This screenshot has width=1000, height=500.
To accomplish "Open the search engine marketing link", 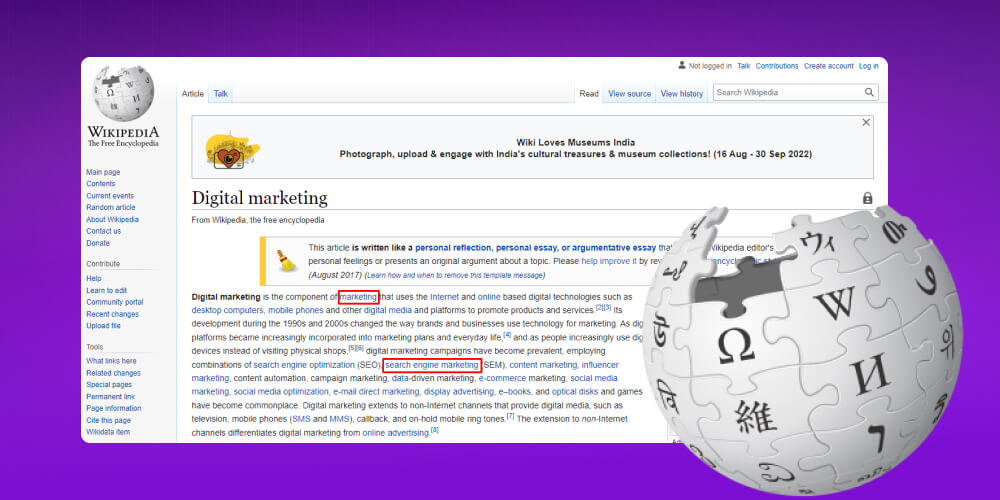I will [x=432, y=365].
